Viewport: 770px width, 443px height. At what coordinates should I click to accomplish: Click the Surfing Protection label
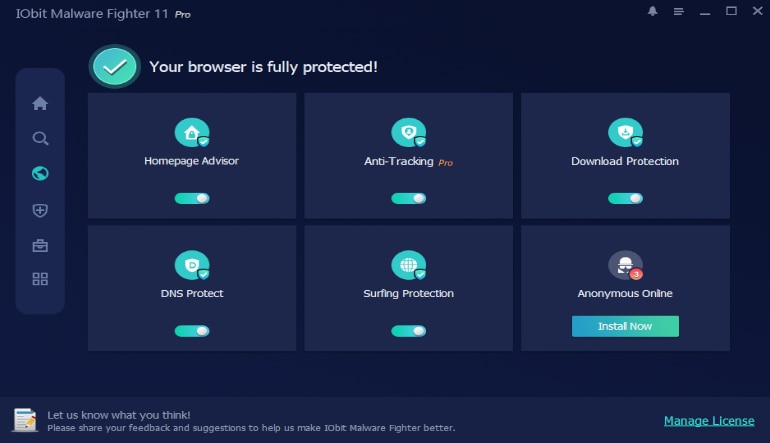click(409, 294)
